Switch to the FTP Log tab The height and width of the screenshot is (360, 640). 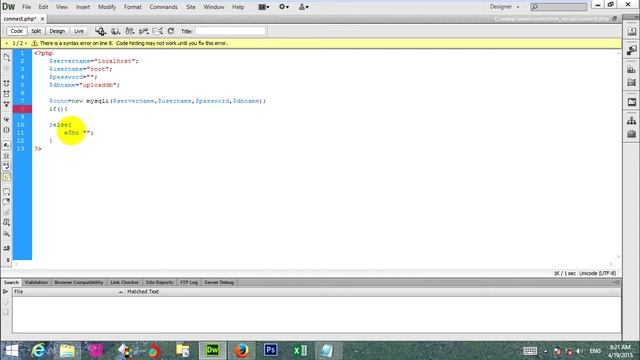[x=189, y=282]
